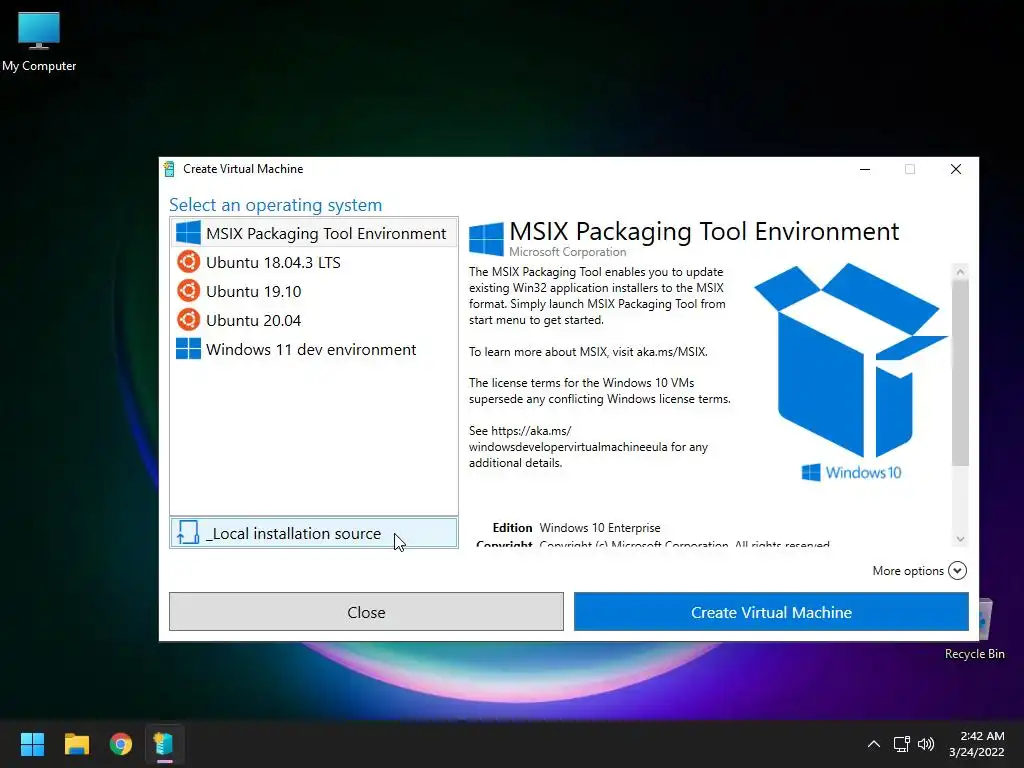Select Windows 11 dev environment entry
The height and width of the screenshot is (768, 1024).
pos(314,349)
